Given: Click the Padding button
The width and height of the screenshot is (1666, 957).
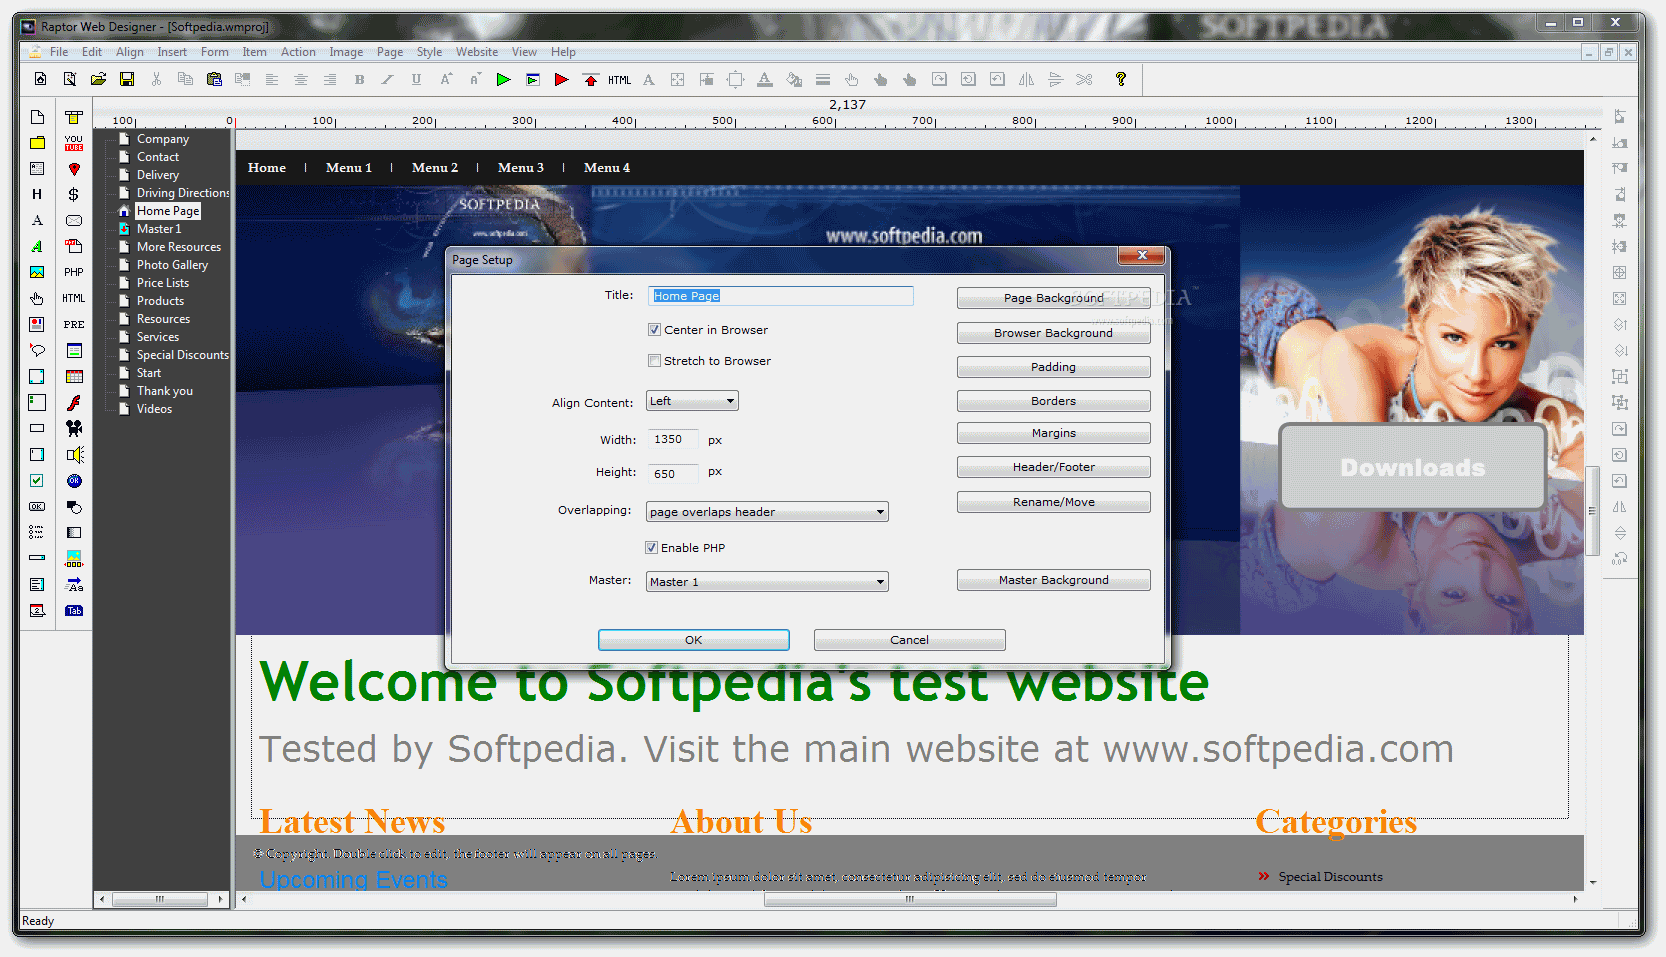Looking at the screenshot, I should pyautogui.click(x=1054, y=367).
